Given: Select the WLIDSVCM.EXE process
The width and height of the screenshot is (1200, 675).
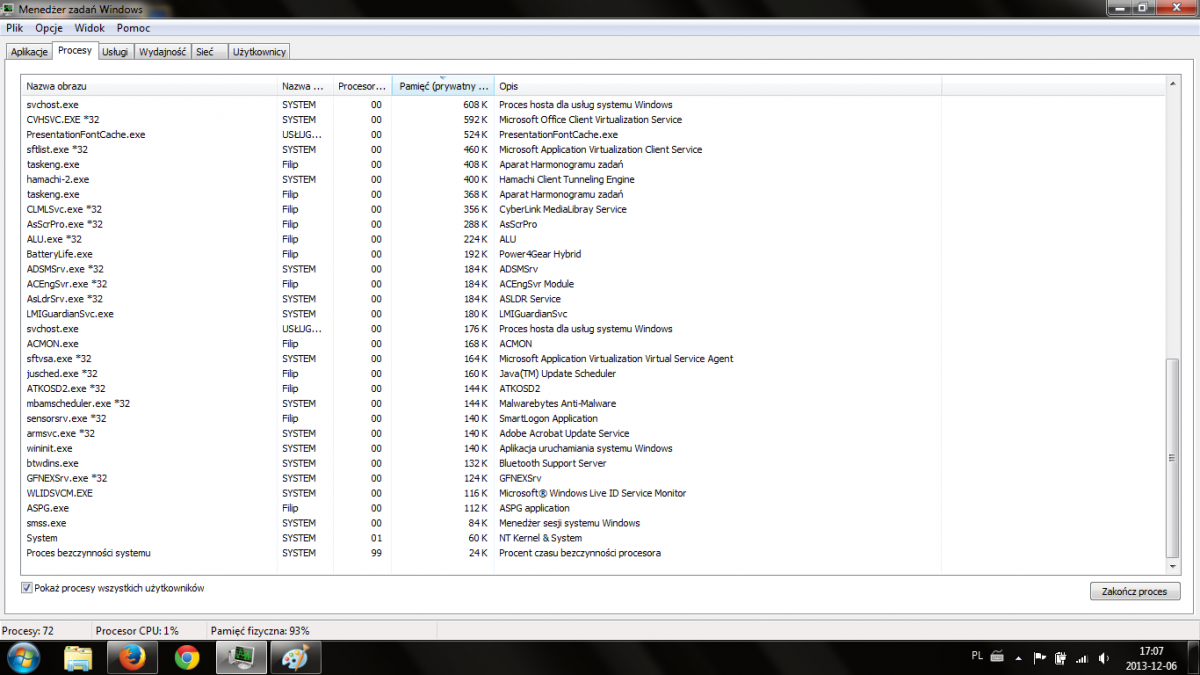Looking at the screenshot, I should click(x=594, y=493).
